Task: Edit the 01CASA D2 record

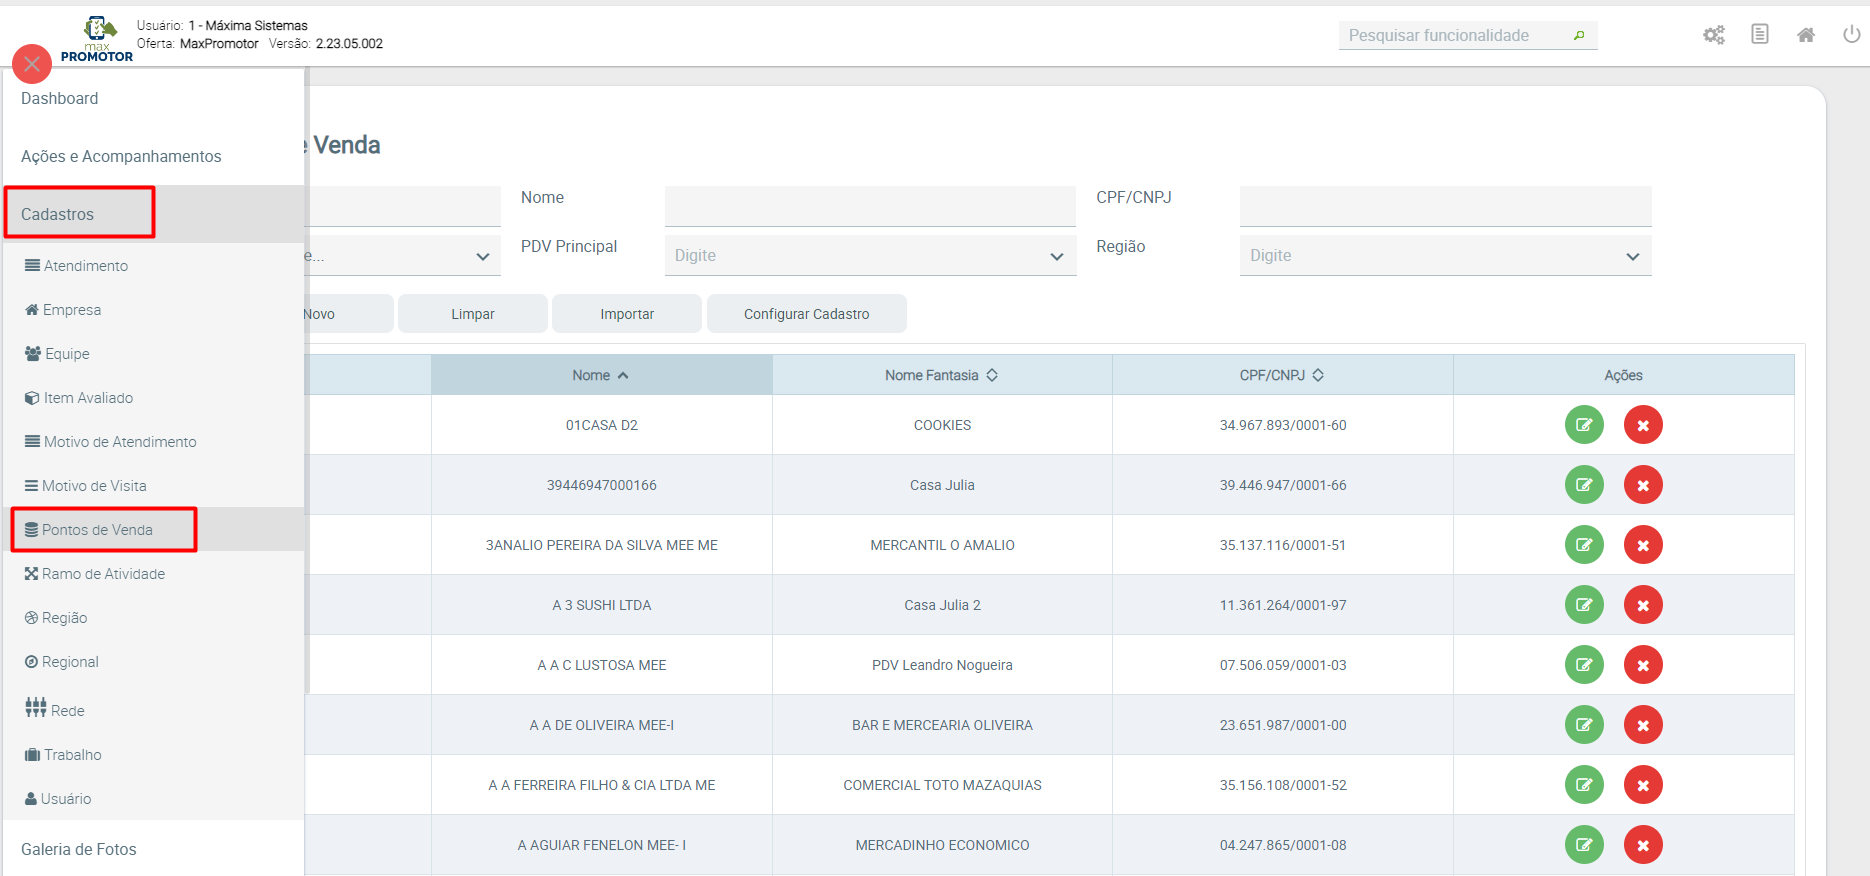Action: (1583, 425)
